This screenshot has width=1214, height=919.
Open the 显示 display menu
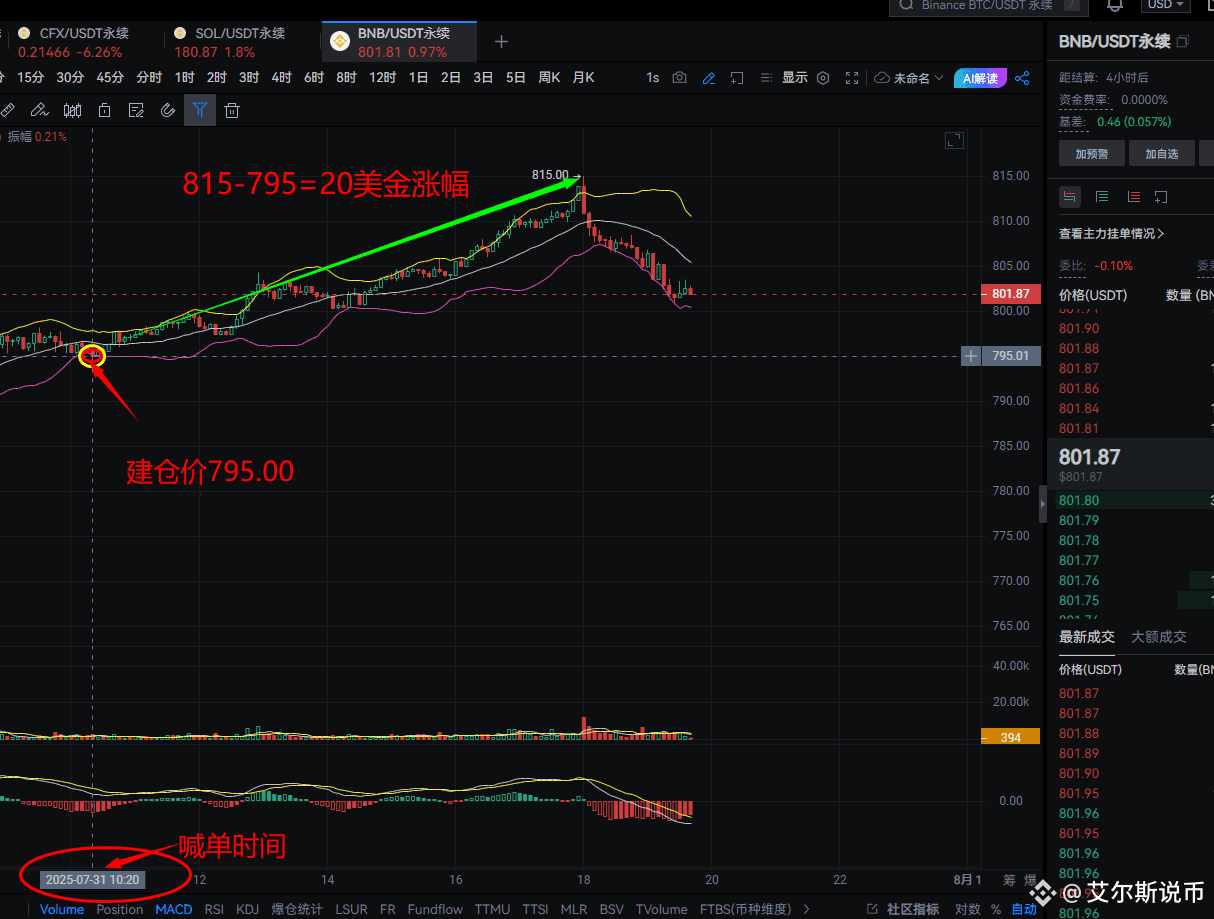795,78
